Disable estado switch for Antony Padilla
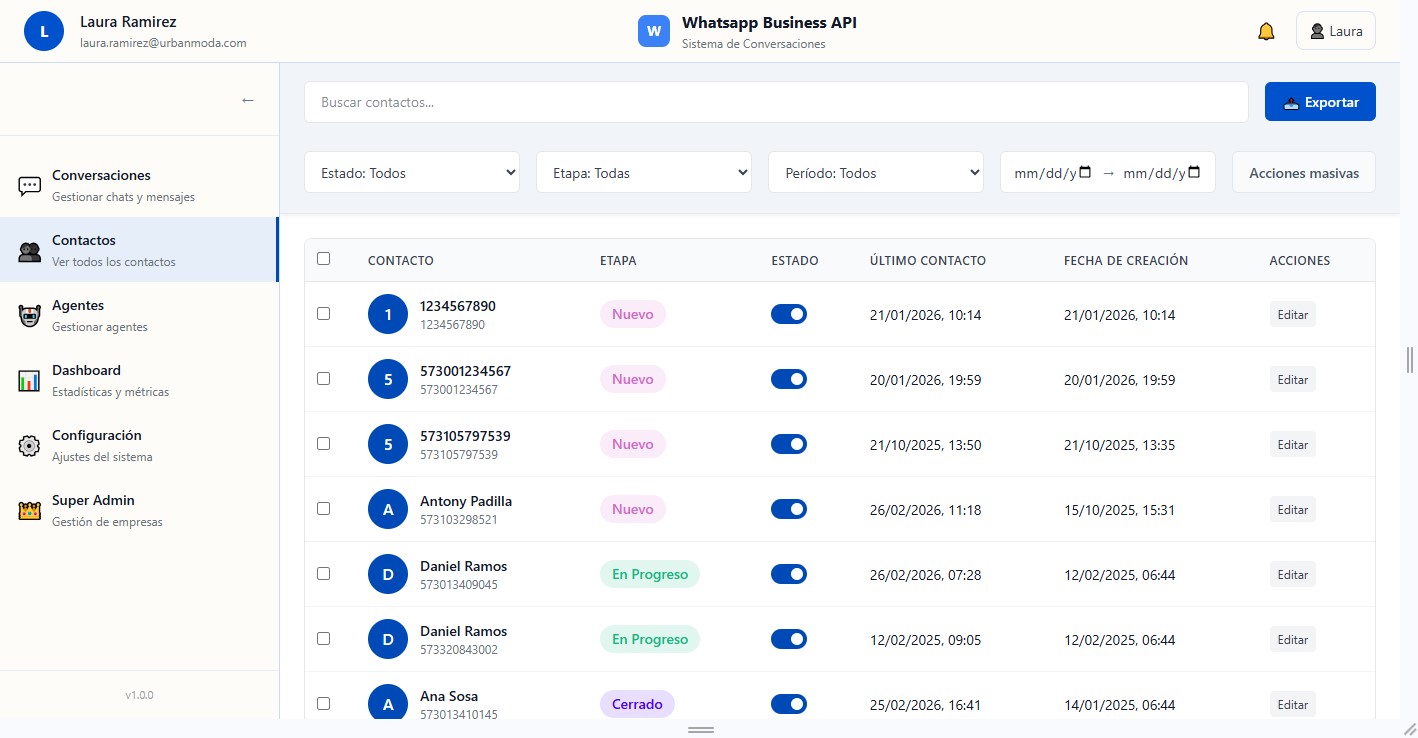 (x=789, y=509)
